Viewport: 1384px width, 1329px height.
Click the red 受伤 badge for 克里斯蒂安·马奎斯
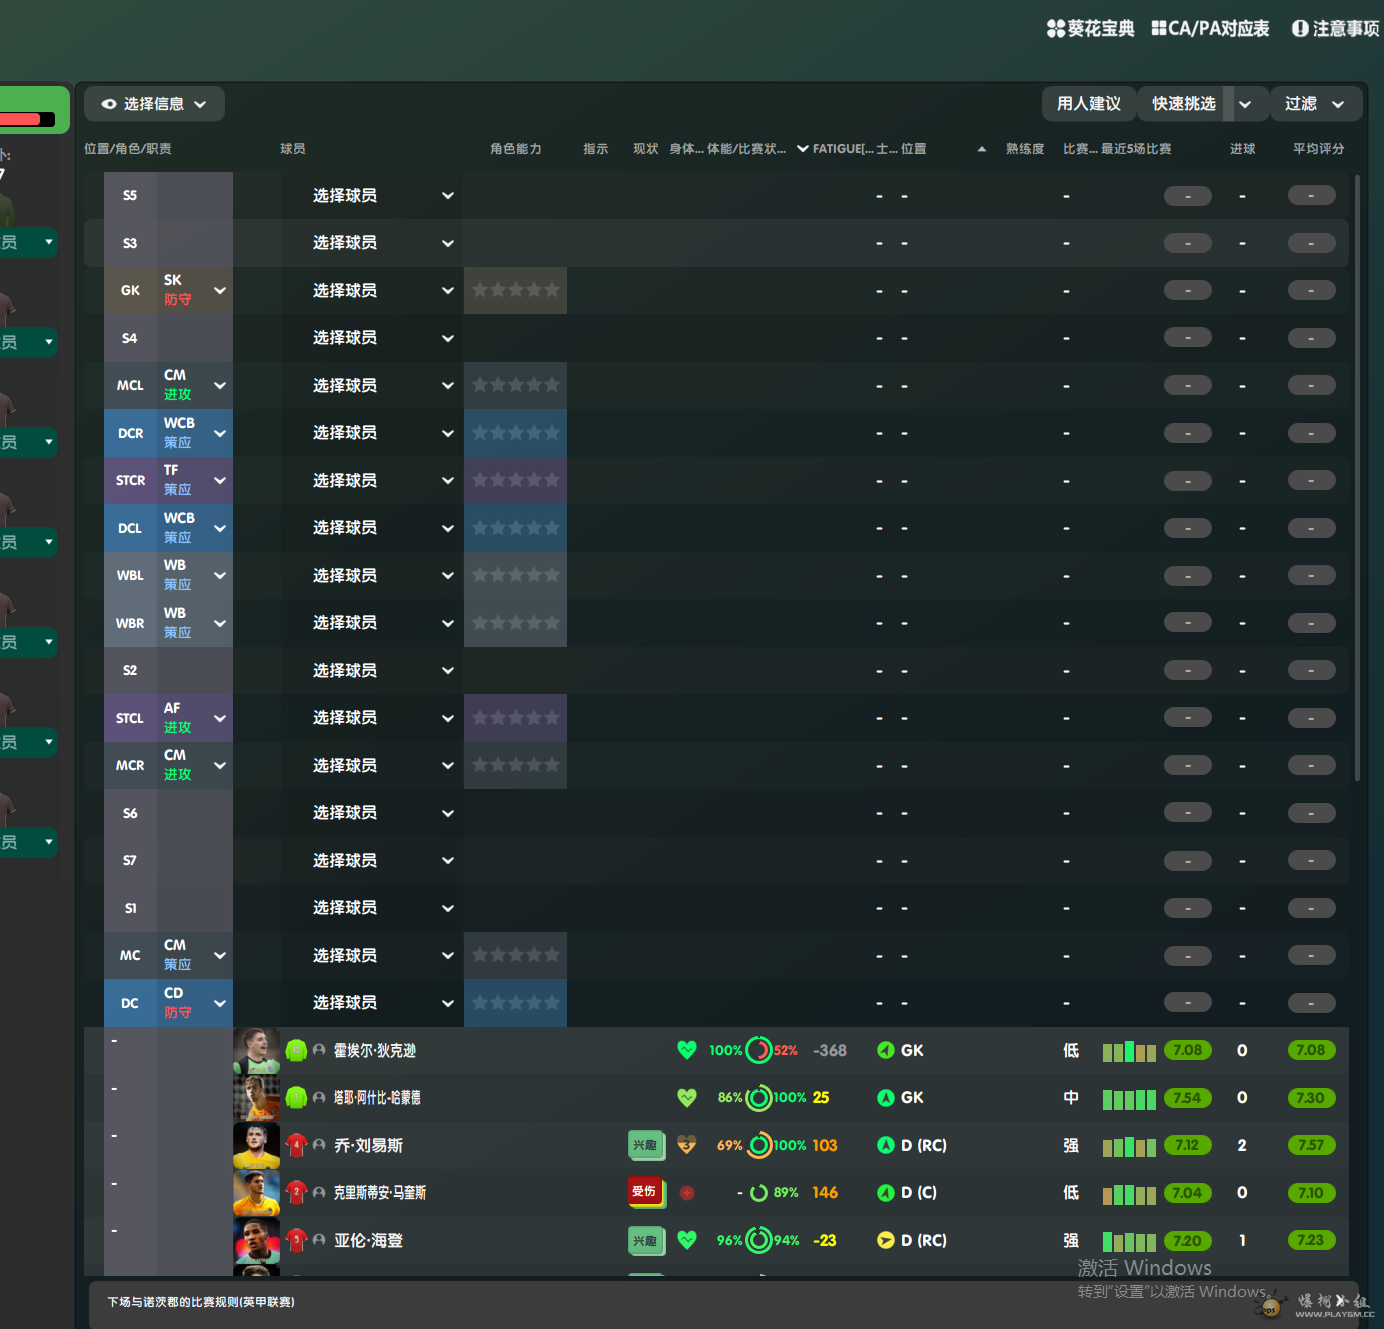click(645, 1192)
